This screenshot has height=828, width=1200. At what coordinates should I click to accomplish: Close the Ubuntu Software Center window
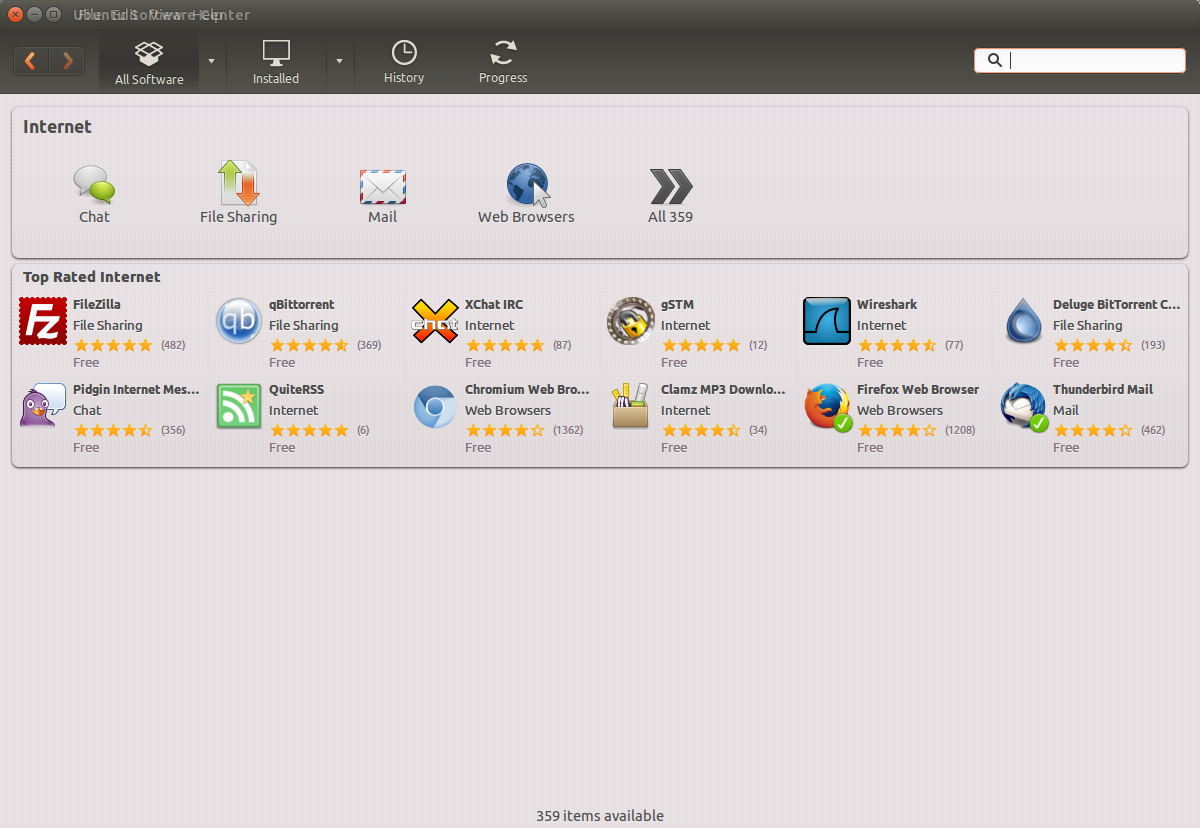tap(15, 15)
